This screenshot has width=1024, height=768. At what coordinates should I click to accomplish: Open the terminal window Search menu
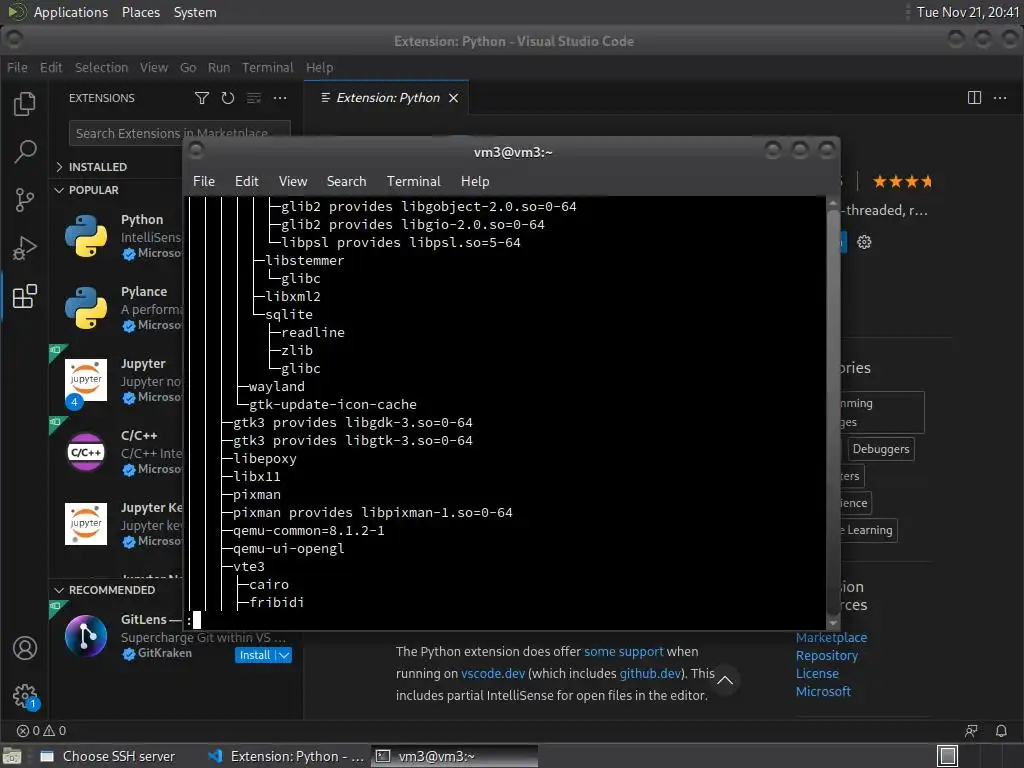(346, 182)
